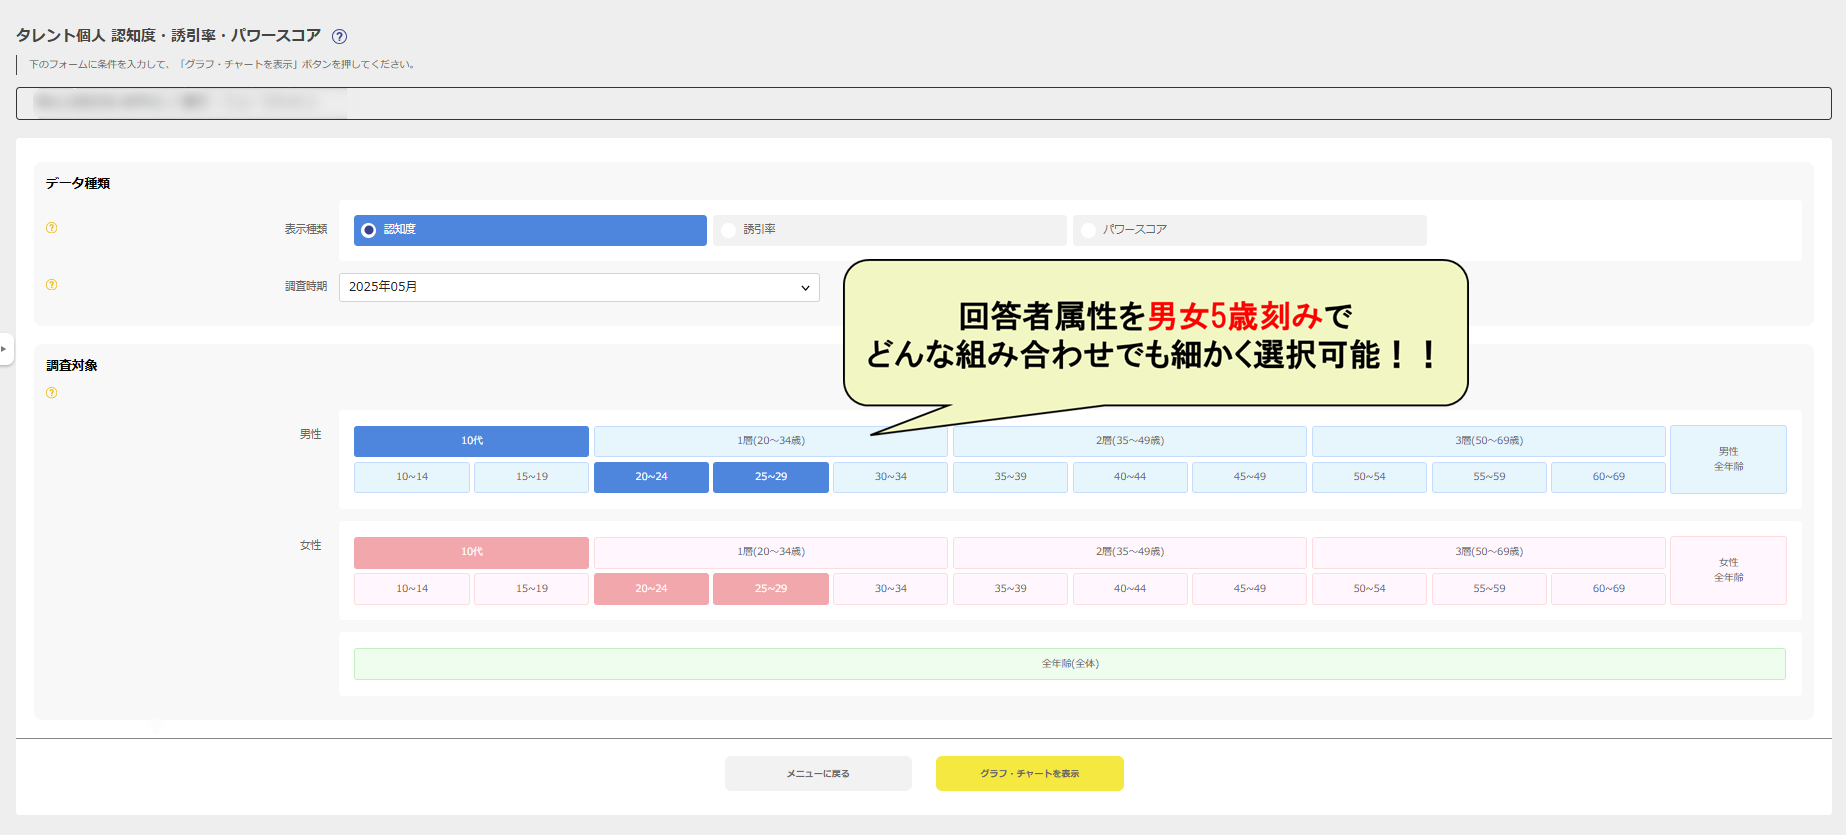Click the help icon next to 調査時期
The width and height of the screenshot is (1846, 835).
(x=52, y=285)
